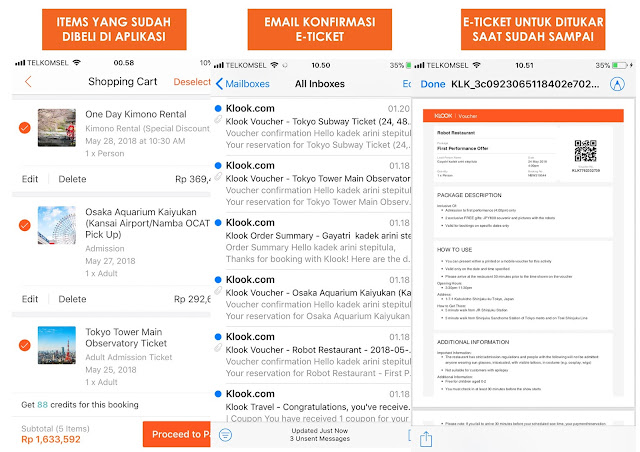Viewport: 640px width, 452px height.
Task: Tap the back arrow in Shopping Cart
Action: point(28,82)
